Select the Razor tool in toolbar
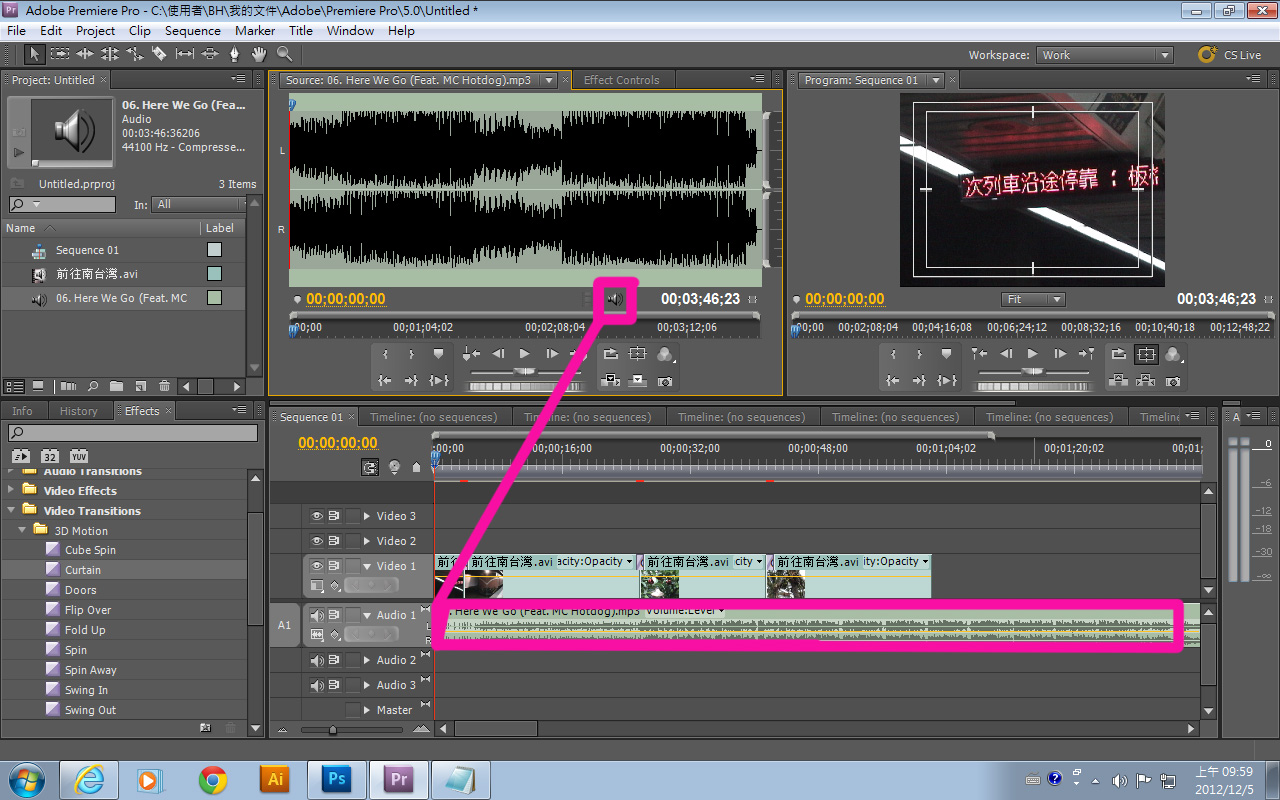The width and height of the screenshot is (1280, 800). tap(159, 54)
